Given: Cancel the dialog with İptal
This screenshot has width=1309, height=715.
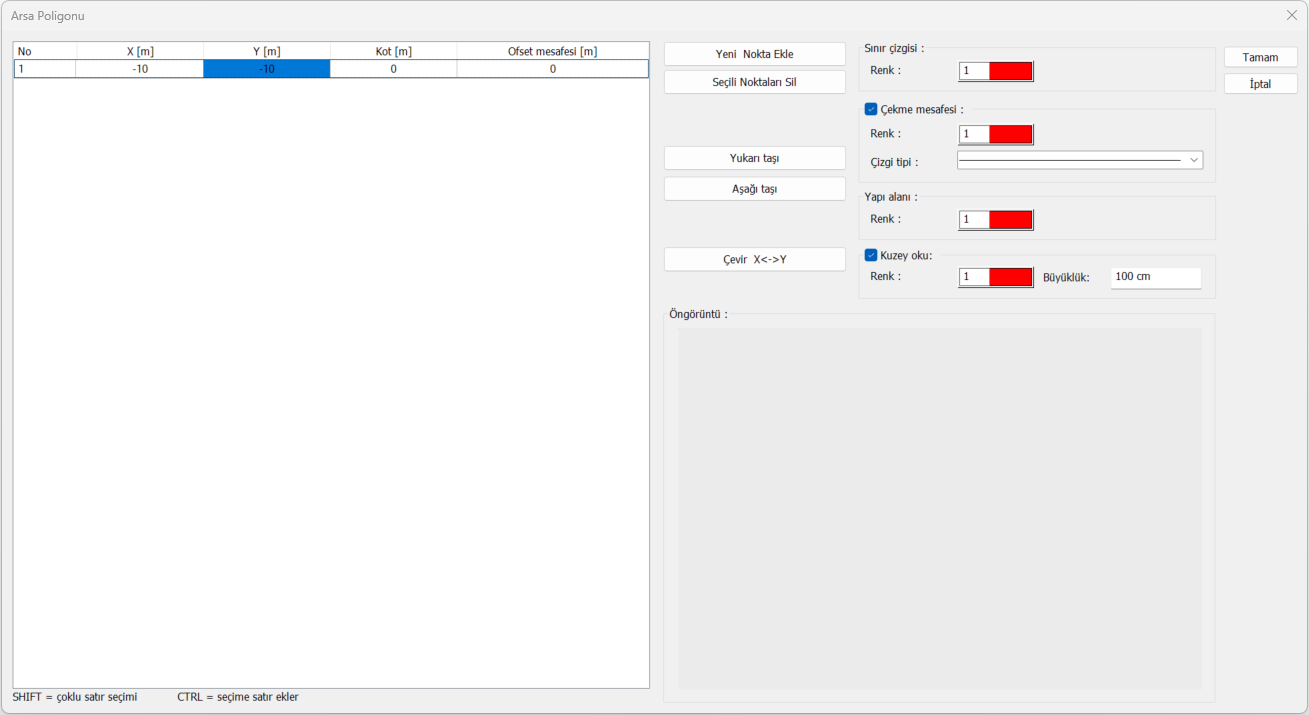Looking at the screenshot, I should click(1260, 84).
